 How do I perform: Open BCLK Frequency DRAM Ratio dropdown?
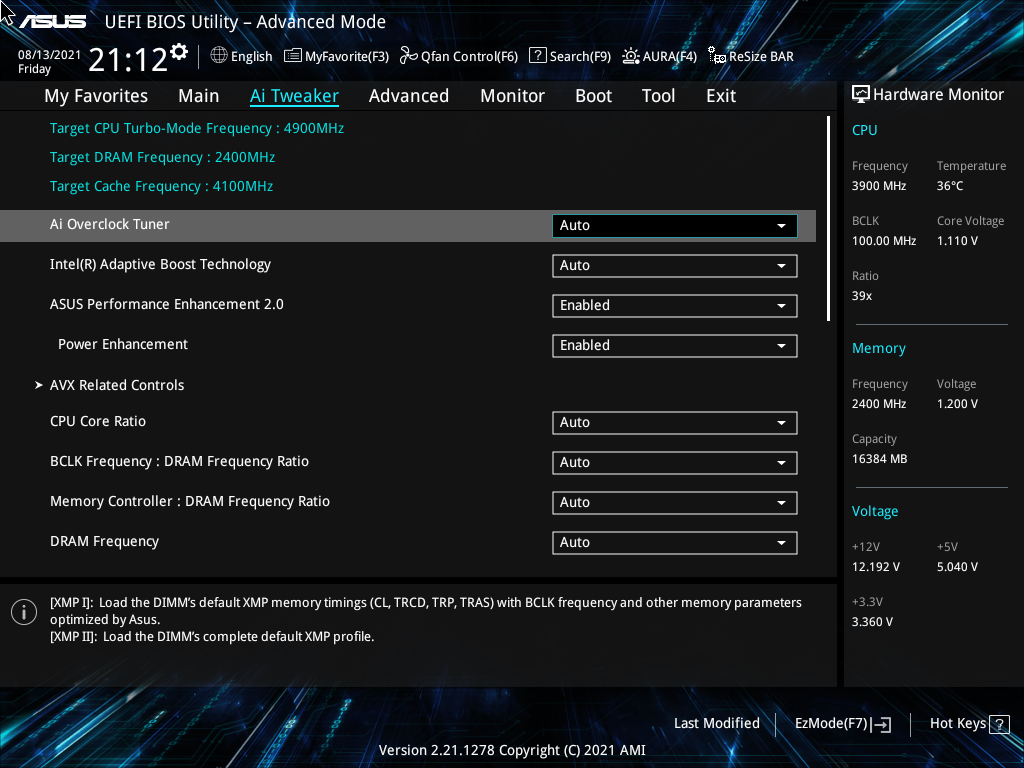[x=675, y=462]
